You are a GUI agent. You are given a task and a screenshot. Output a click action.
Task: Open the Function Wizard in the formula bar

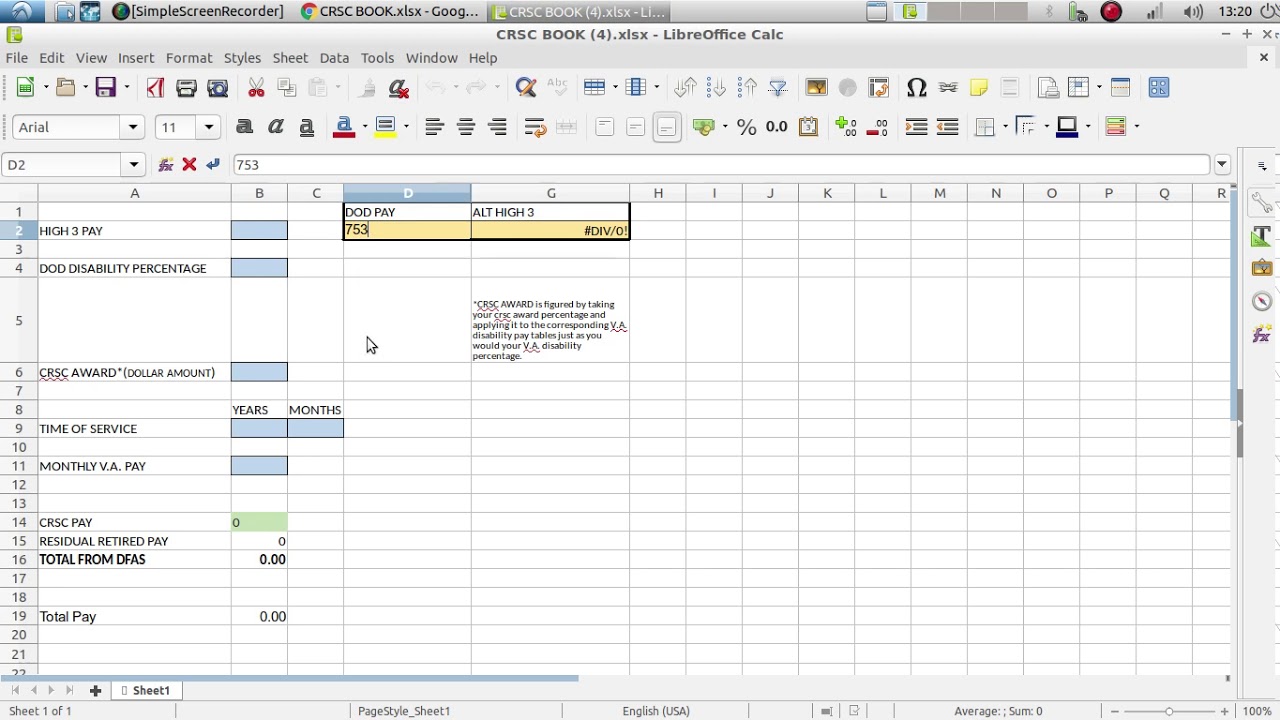(x=166, y=165)
